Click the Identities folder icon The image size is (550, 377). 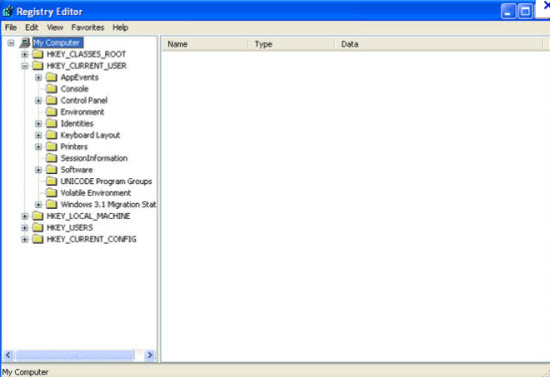tap(52, 123)
